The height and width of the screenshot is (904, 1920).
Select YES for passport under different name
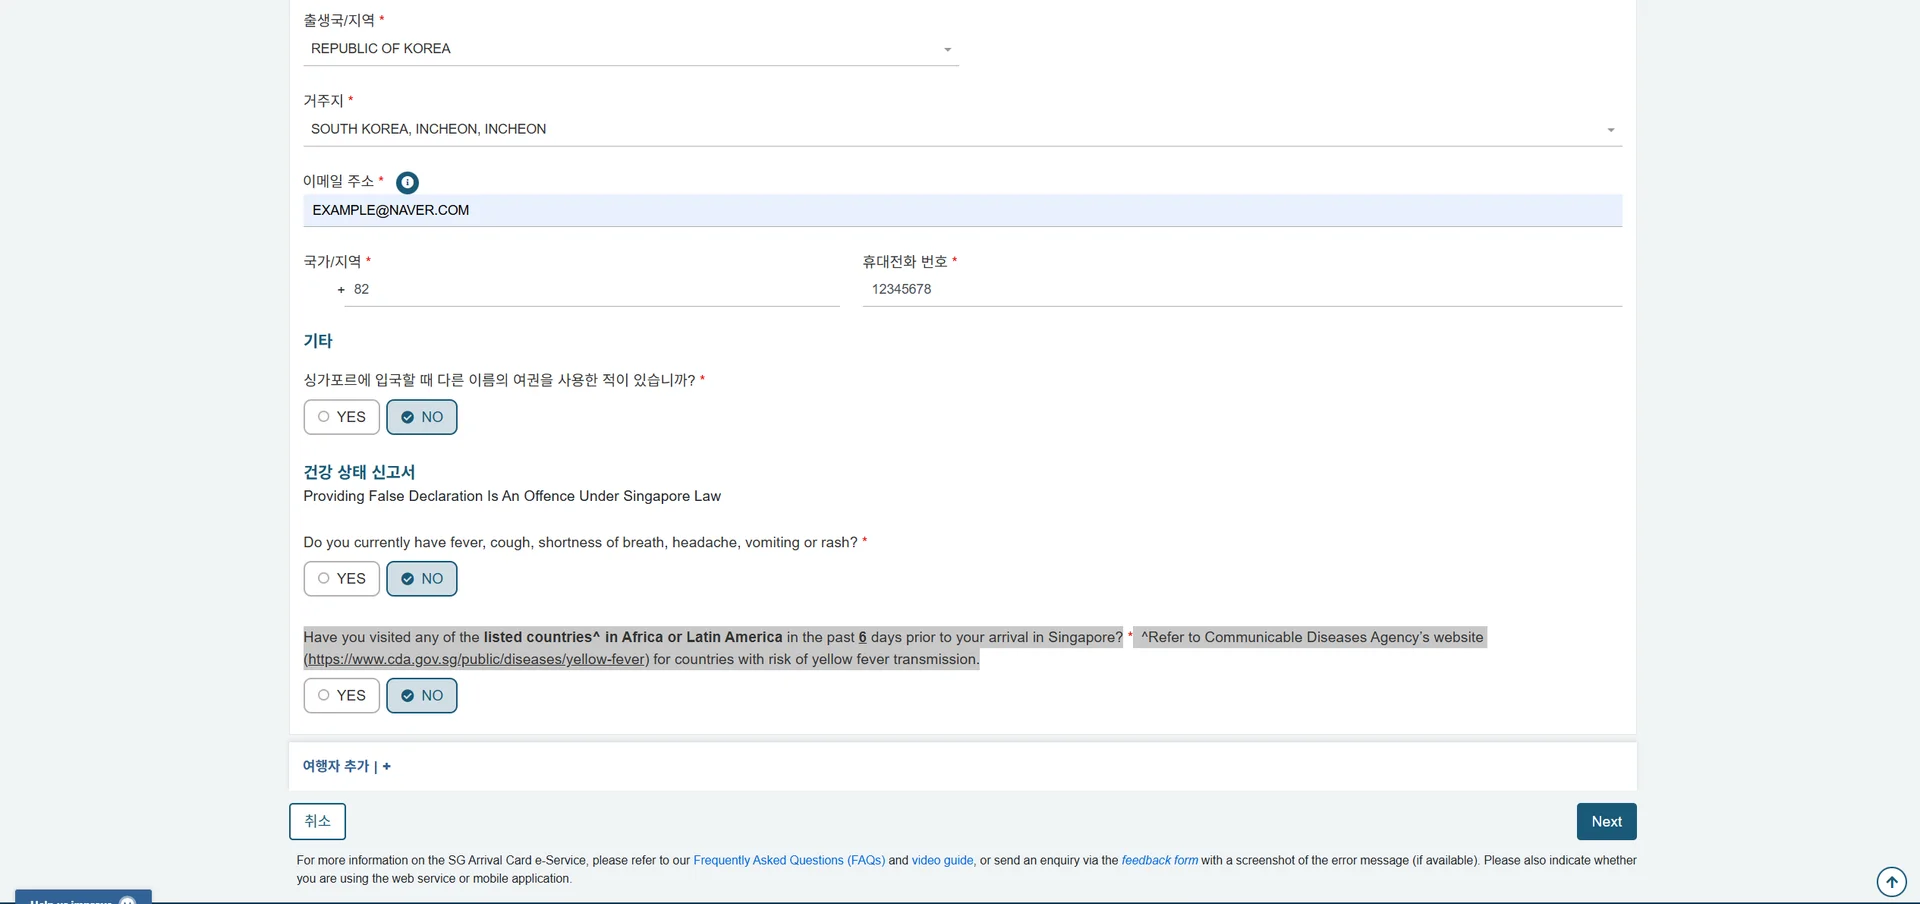coord(341,417)
